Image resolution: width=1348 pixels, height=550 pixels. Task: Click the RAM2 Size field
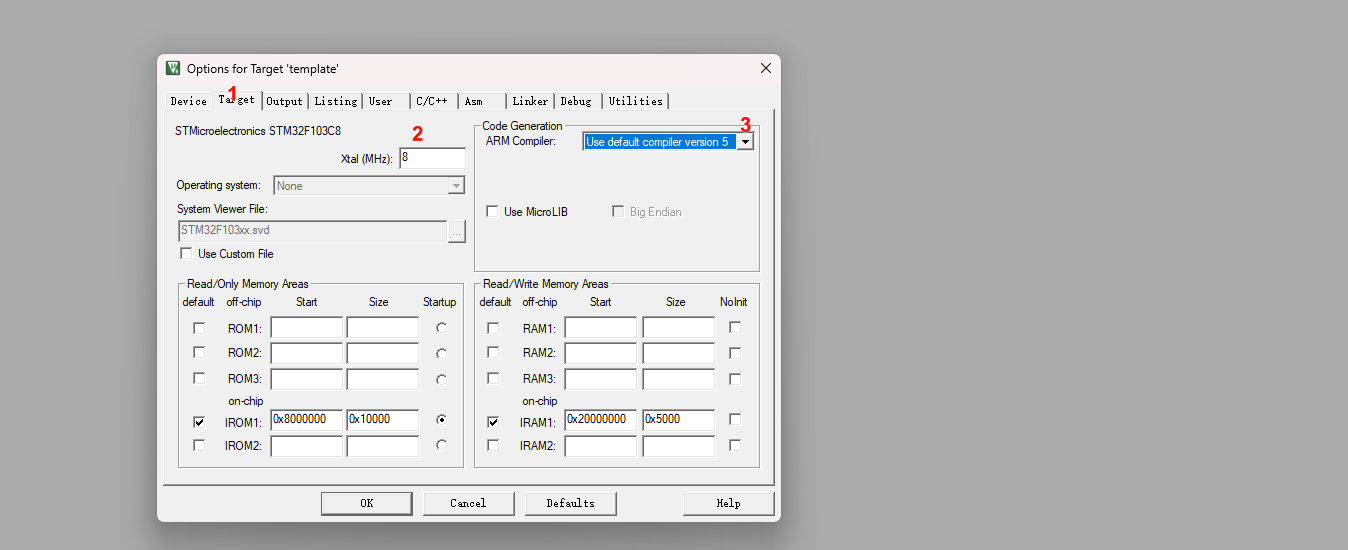click(x=678, y=353)
